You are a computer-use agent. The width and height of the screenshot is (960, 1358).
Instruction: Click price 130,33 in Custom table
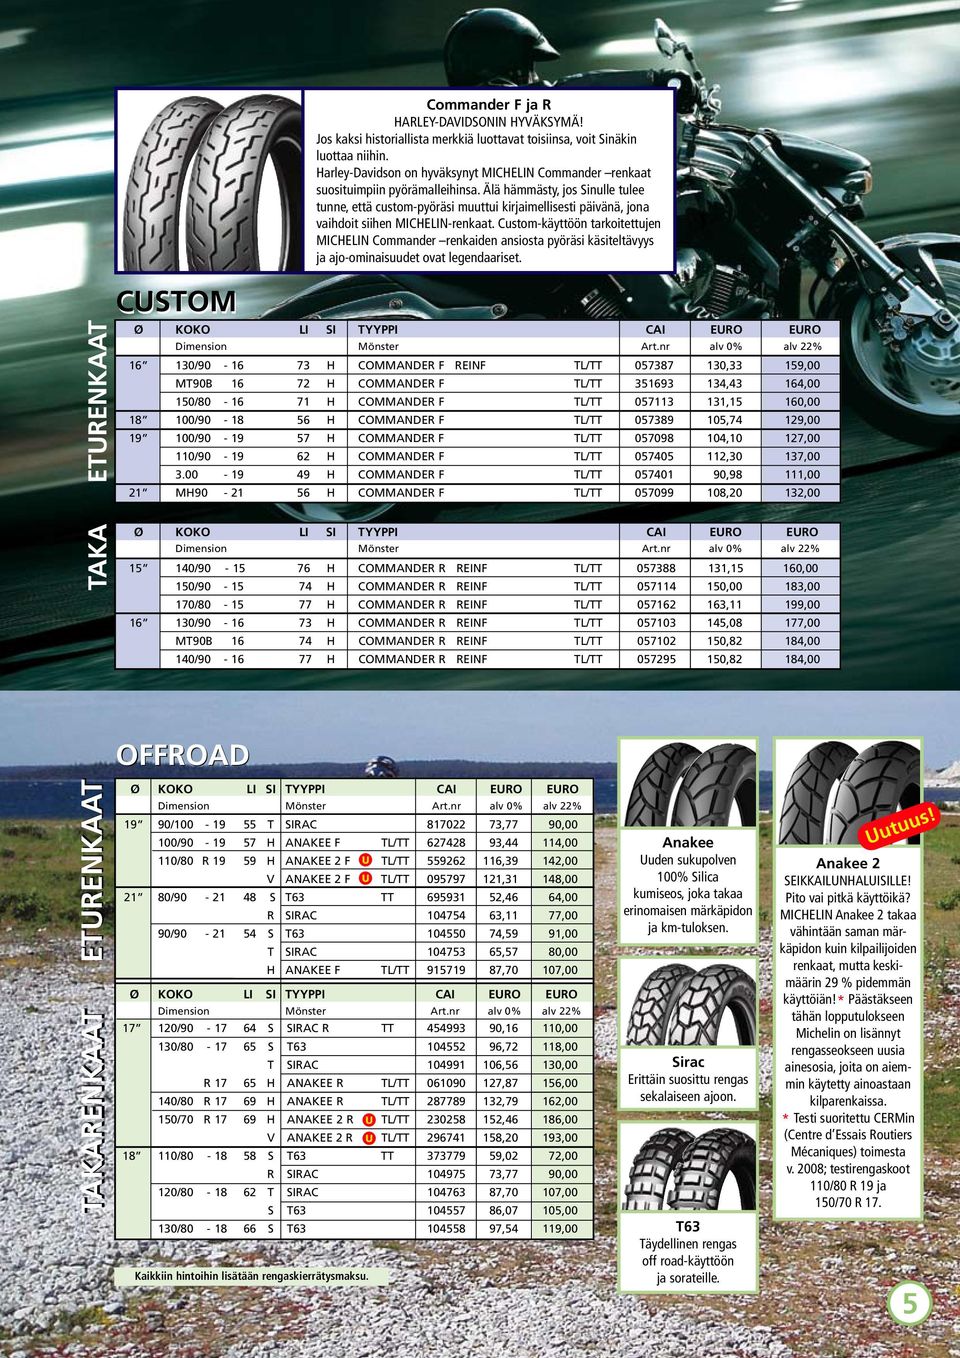[725, 366]
